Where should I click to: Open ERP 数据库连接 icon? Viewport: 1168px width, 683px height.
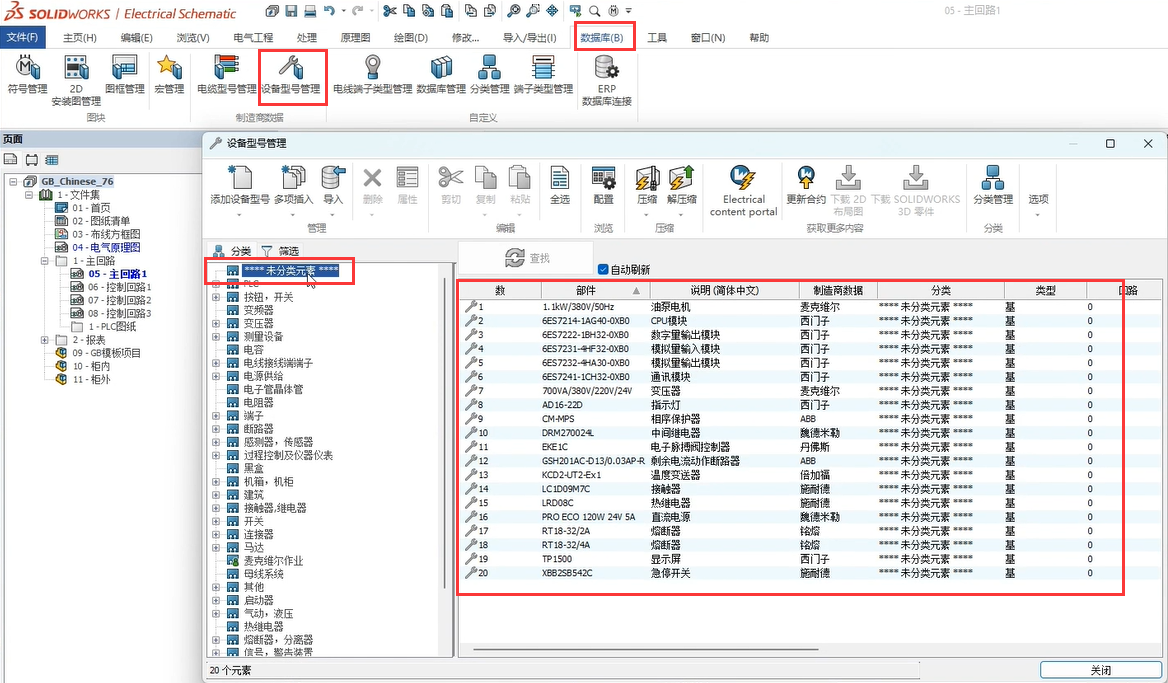tap(606, 80)
